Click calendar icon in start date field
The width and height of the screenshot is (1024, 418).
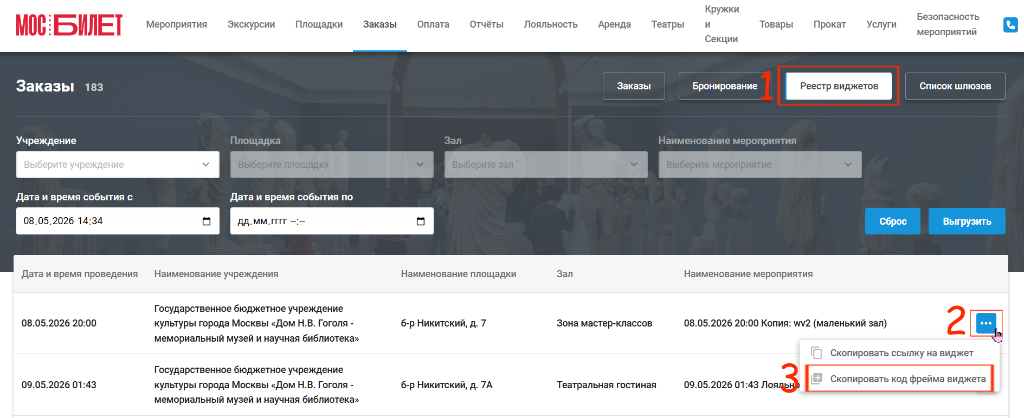pos(207,221)
